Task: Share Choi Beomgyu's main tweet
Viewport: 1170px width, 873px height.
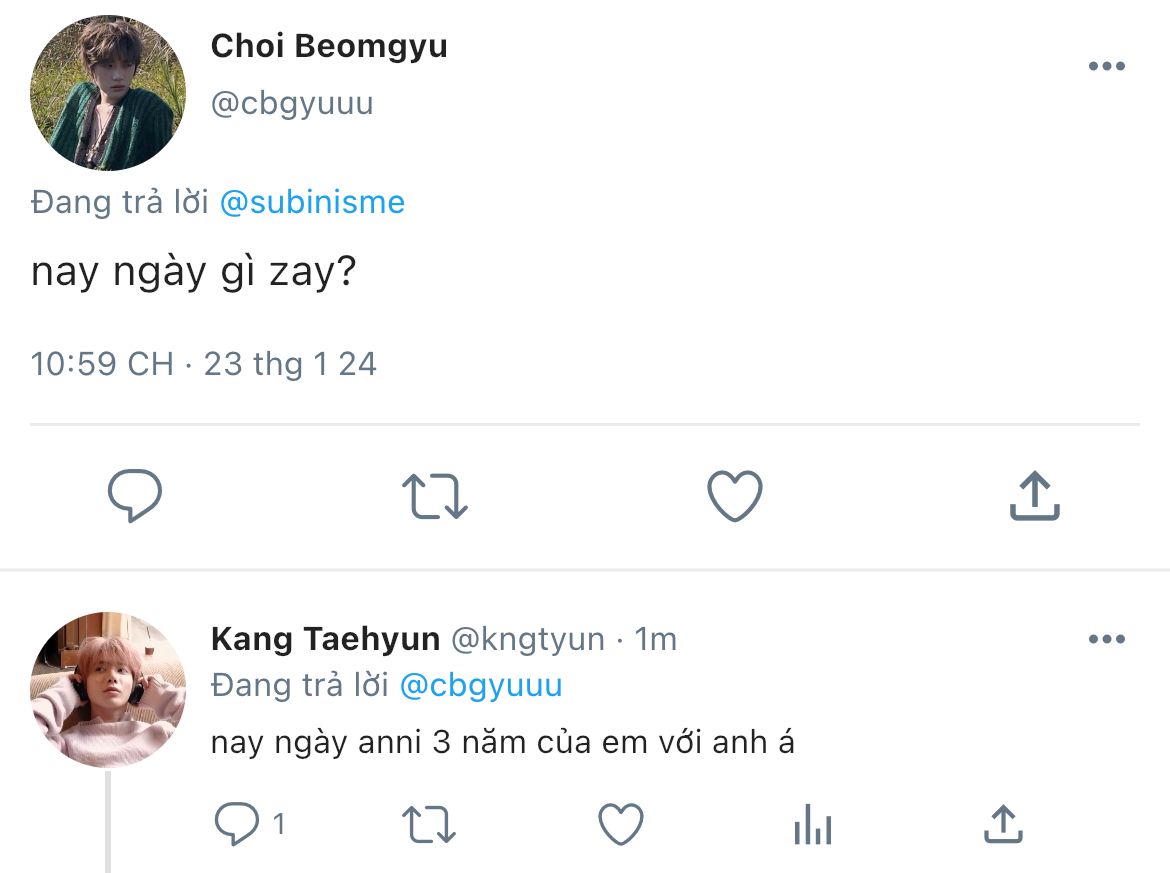Action: [x=1034, y=496]
